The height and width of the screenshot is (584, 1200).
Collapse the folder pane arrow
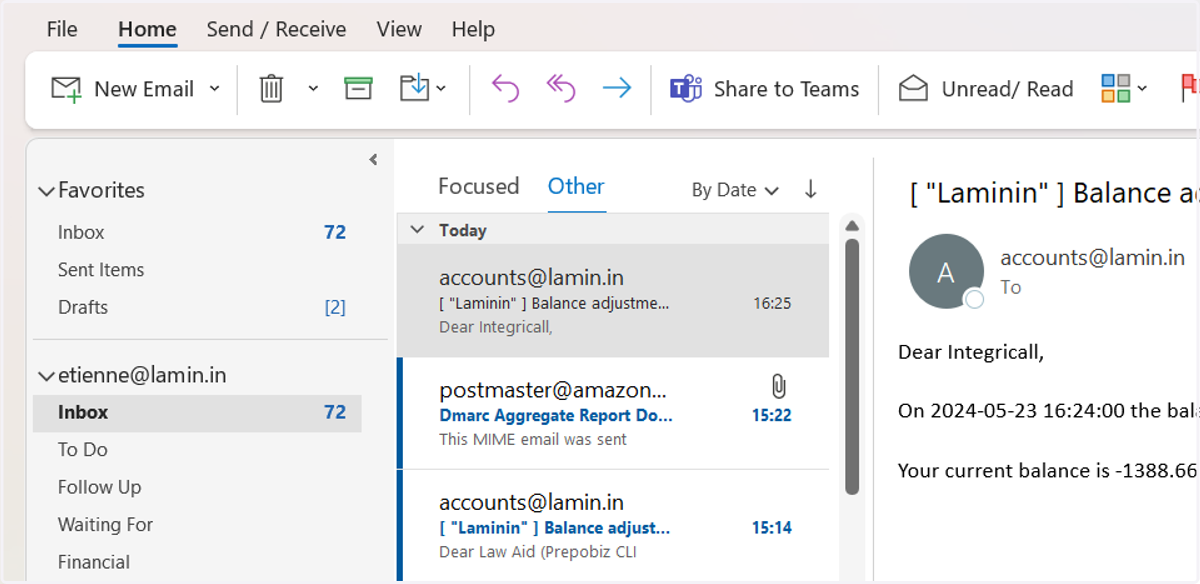click(373, 159)
